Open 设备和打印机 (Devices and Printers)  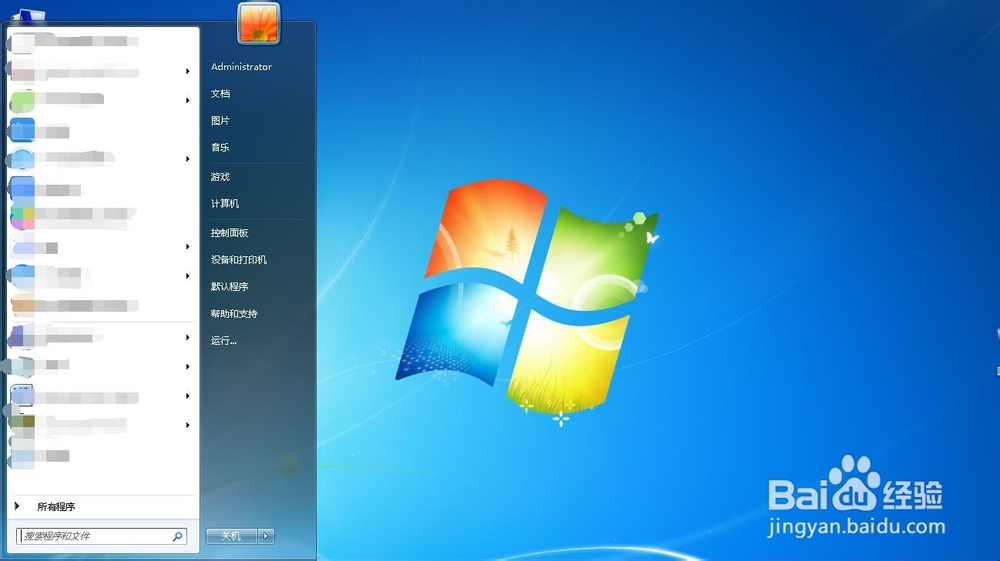coord(239,259)
